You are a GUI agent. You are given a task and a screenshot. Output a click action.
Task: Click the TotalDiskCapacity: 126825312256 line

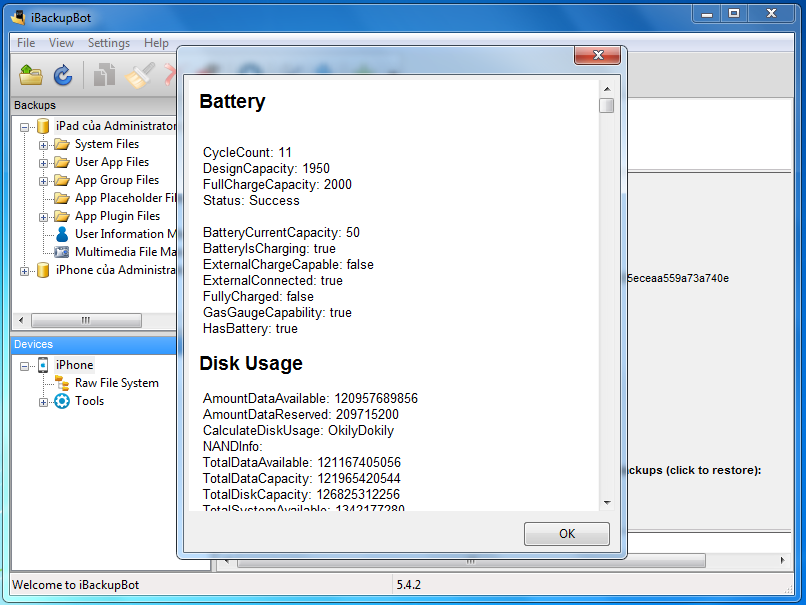301,494
